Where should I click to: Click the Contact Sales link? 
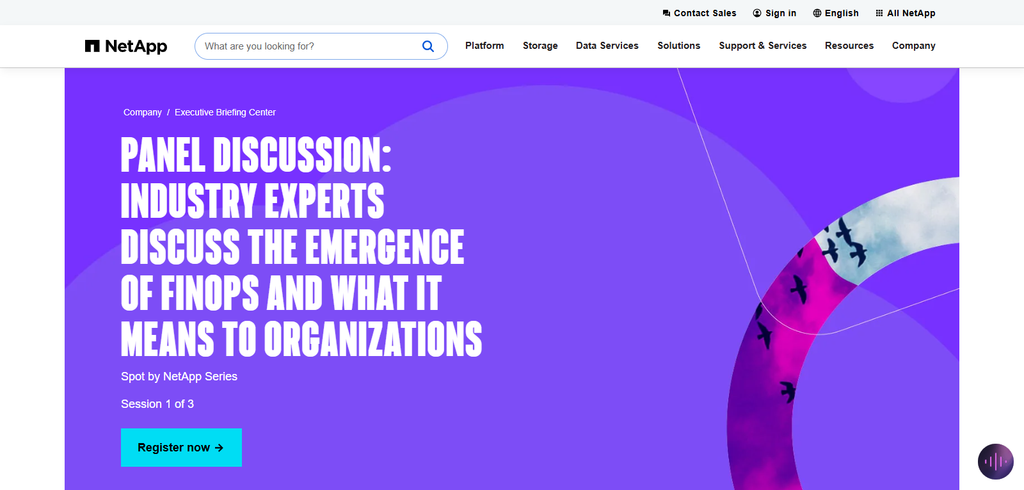point(699,13)
